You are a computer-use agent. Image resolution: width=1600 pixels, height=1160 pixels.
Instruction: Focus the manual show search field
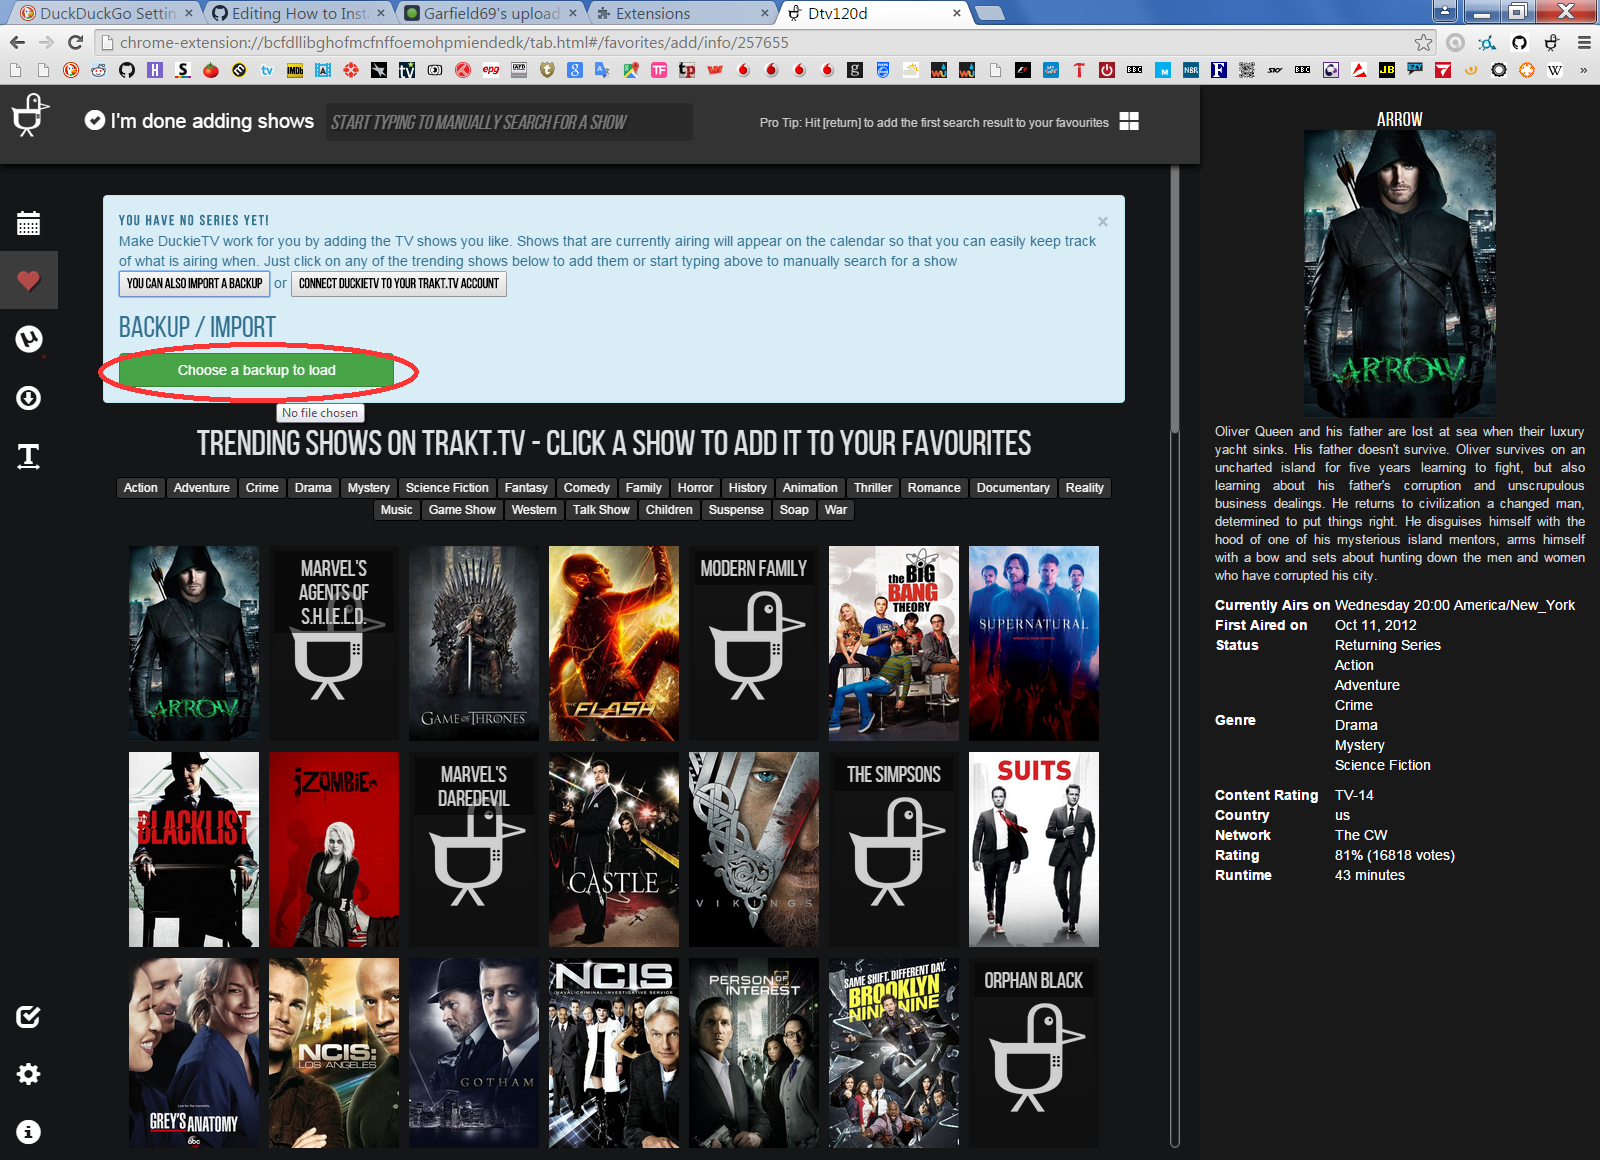pos(508,122)
